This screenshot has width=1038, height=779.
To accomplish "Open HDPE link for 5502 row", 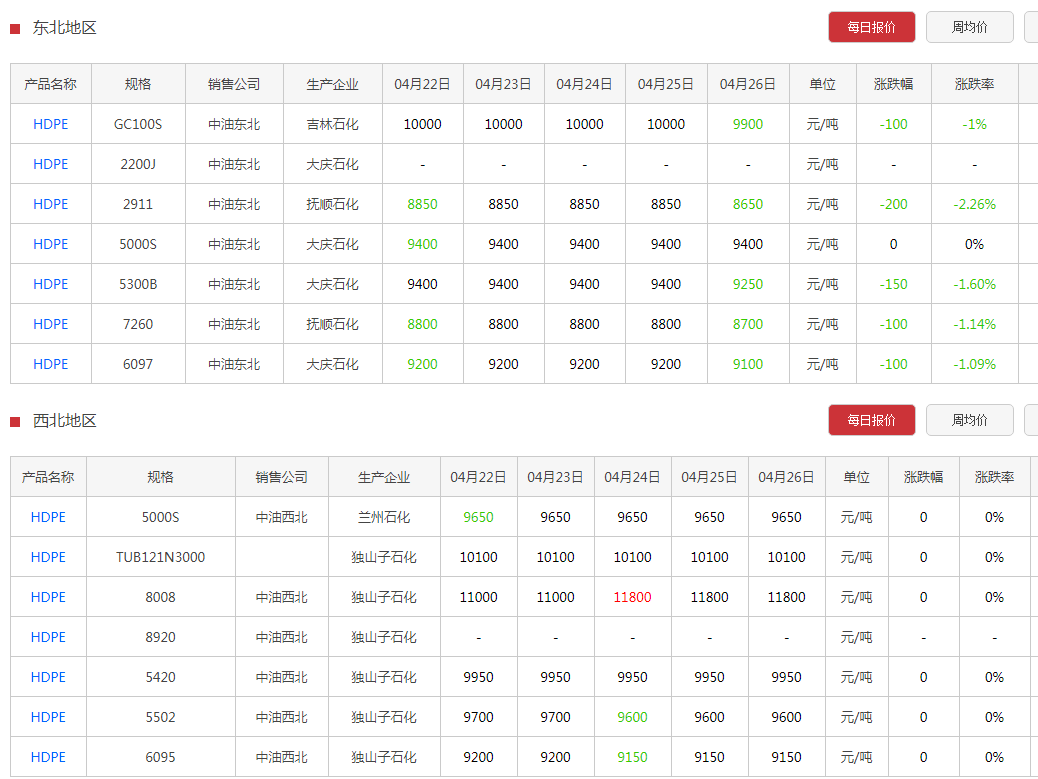I will click(x=48, y=717).
